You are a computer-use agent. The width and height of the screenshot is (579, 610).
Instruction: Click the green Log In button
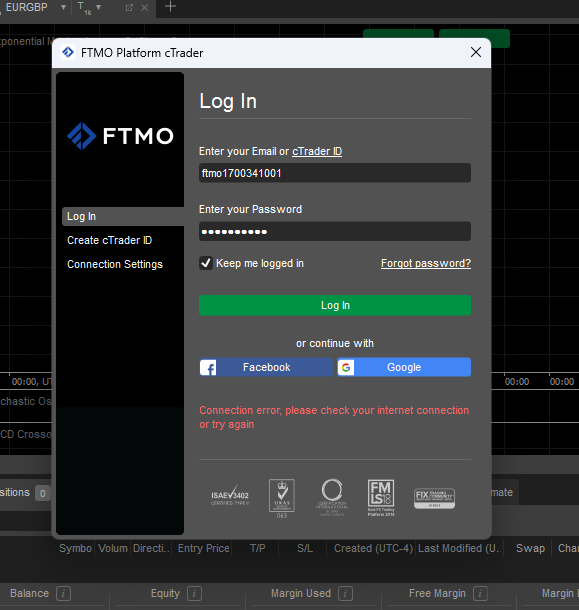tap(335, 305)
